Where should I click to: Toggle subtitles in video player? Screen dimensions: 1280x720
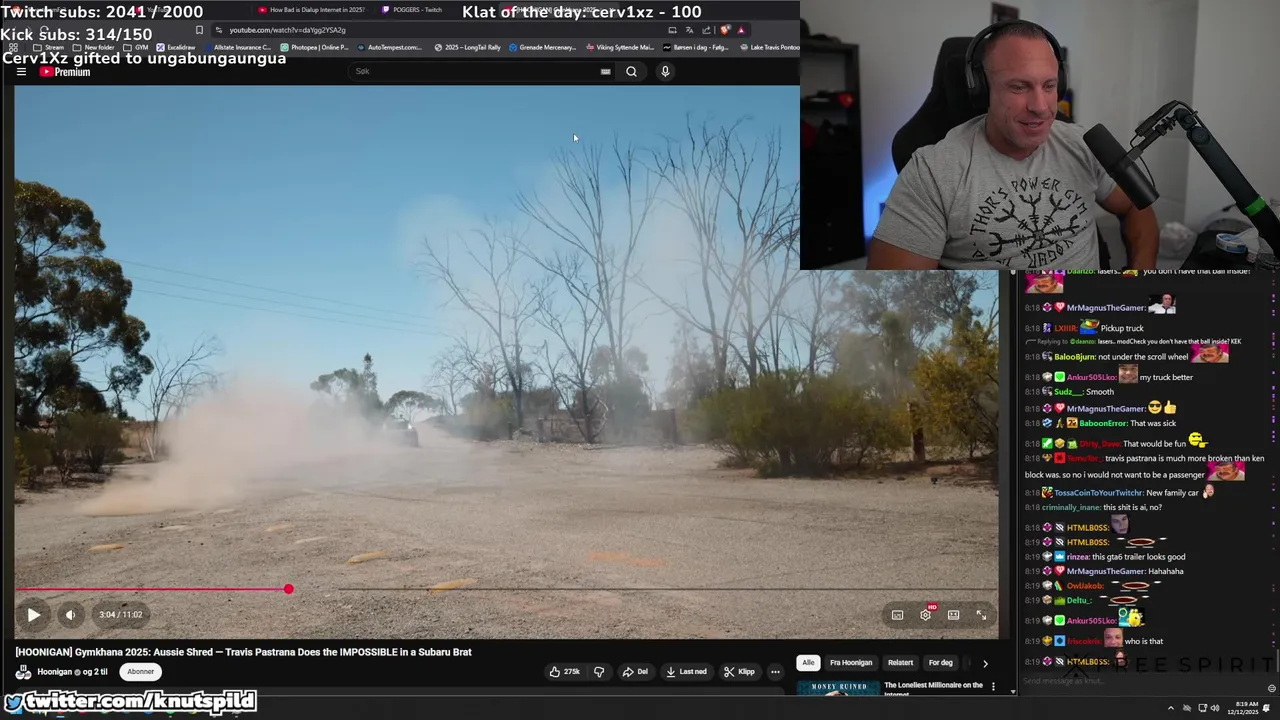point(897,615)
